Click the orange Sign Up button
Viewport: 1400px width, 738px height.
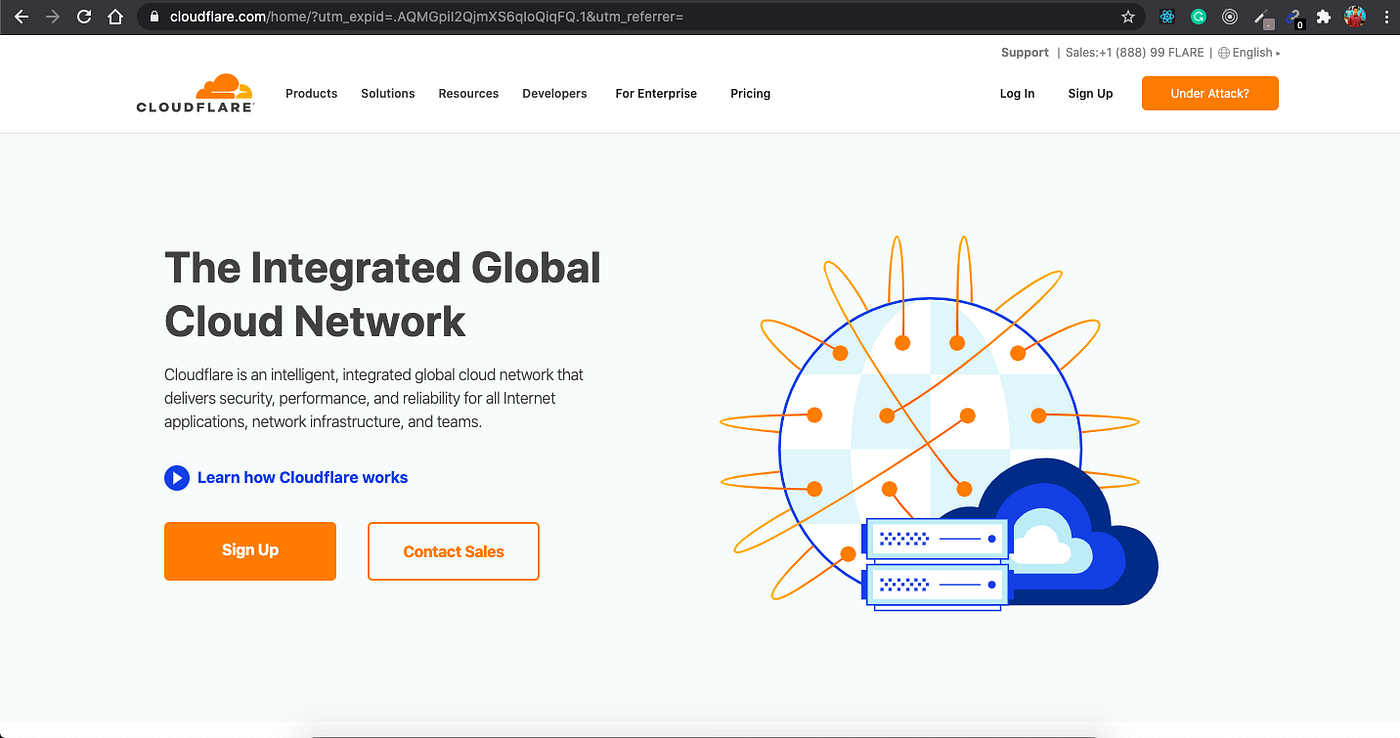pyautogui.click(x=249, y=551)
